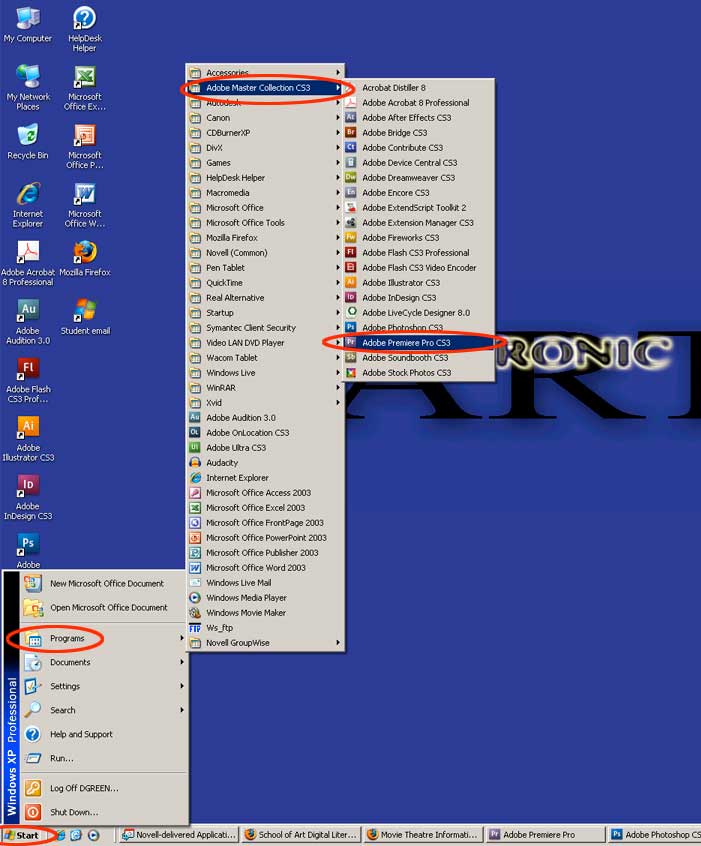
Task: Open Adobe Encore CS3
Action: [x=419, y=193]
